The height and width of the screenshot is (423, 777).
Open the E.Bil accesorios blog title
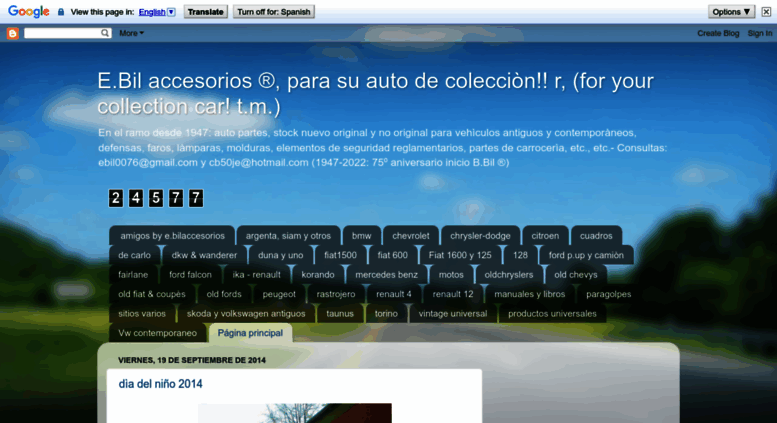pos(375,94)
